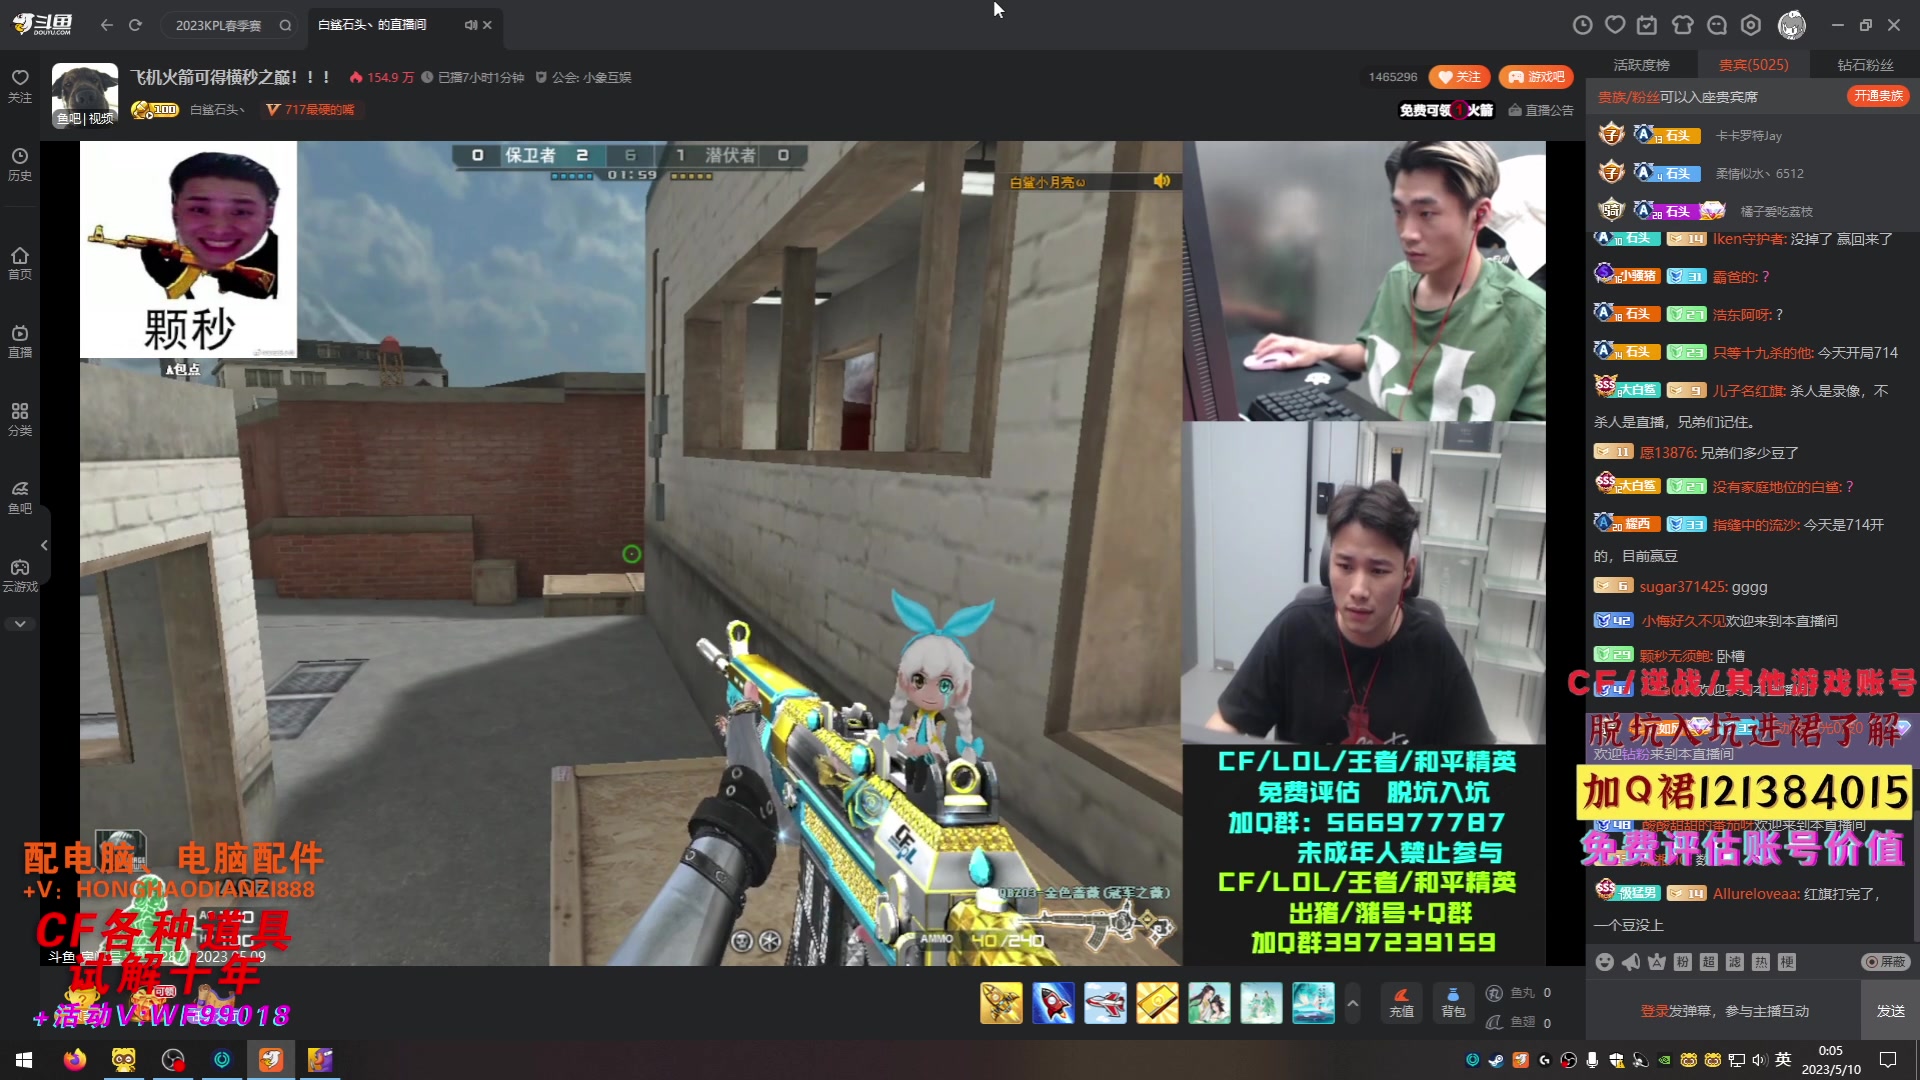Open 云游戏 in left sidebar
The image size is (1920, 1080).
click(x=20, y=575)
